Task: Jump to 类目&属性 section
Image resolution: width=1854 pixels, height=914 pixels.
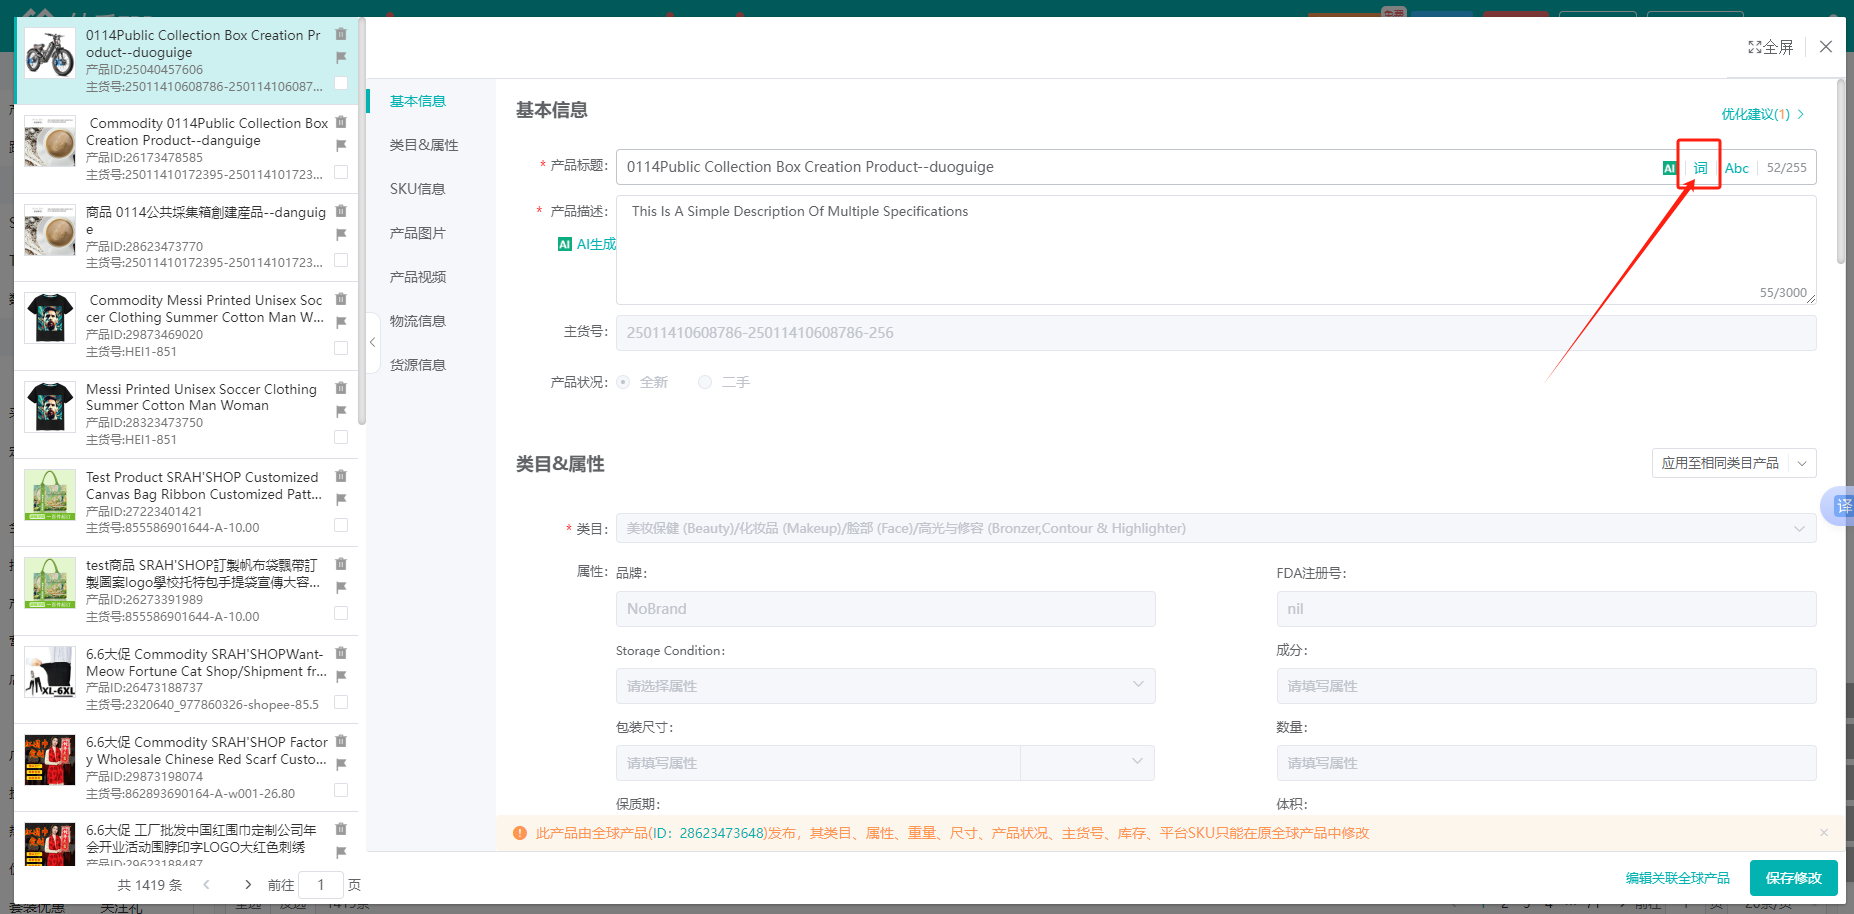Action: coord(424,145)
